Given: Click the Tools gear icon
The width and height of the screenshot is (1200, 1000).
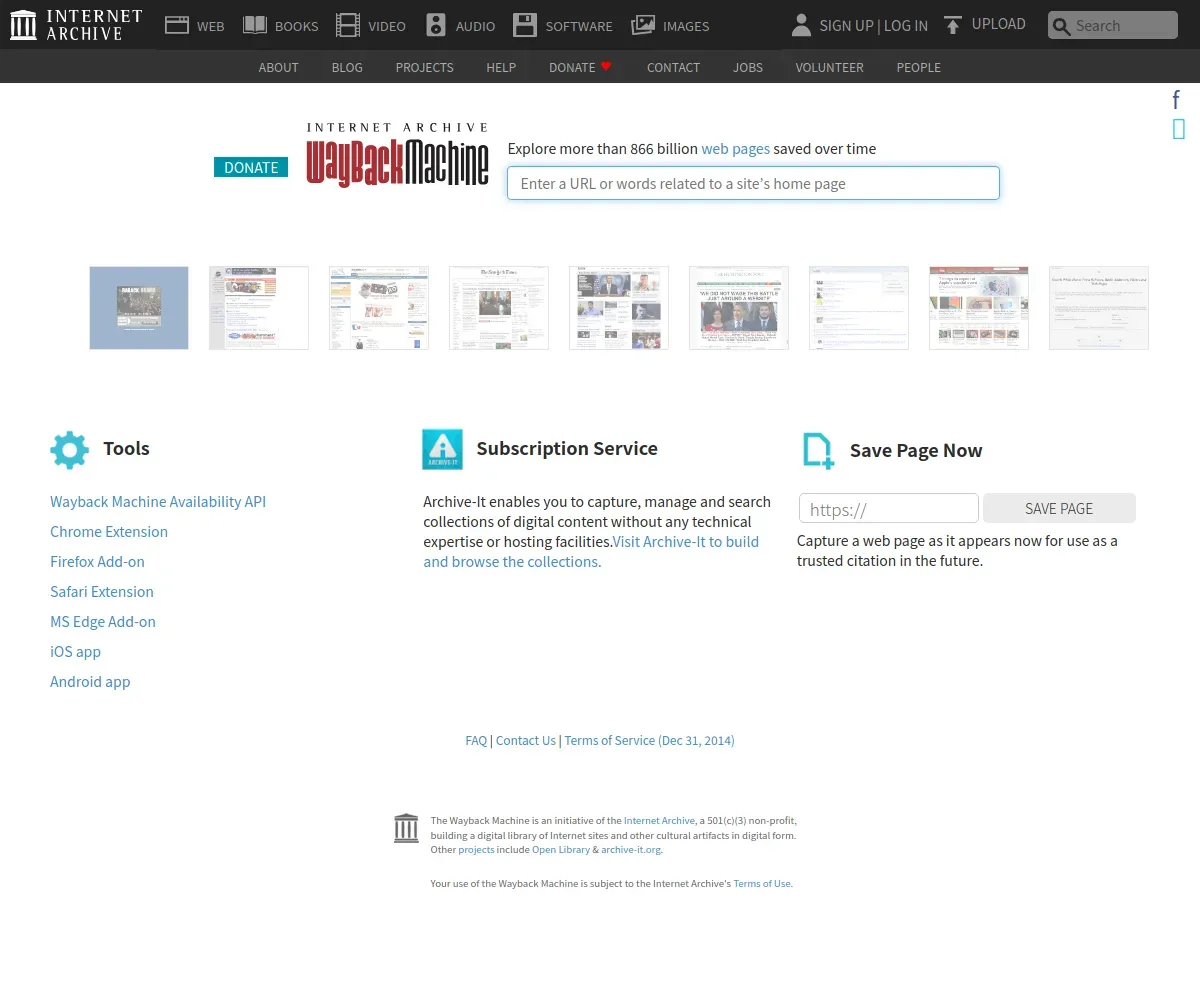Looking at the screenshot, I should pyautogui.click(x=69, y=450).
